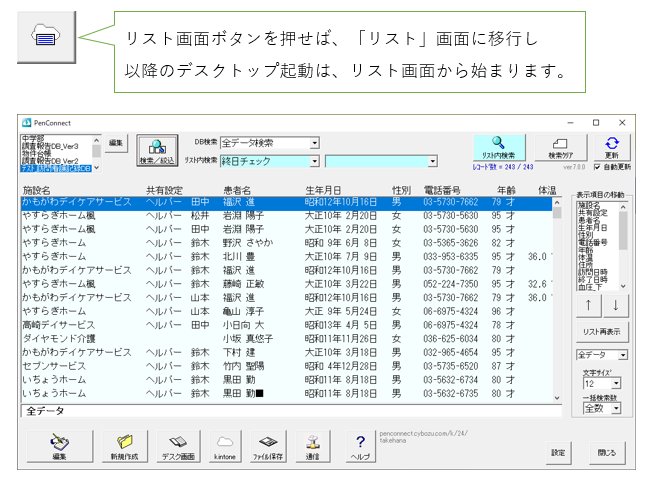Open the 一括検索数 全数 dropdown
Image resolution: width=652 pixels, height=483 pixels.
coord(616,409)
